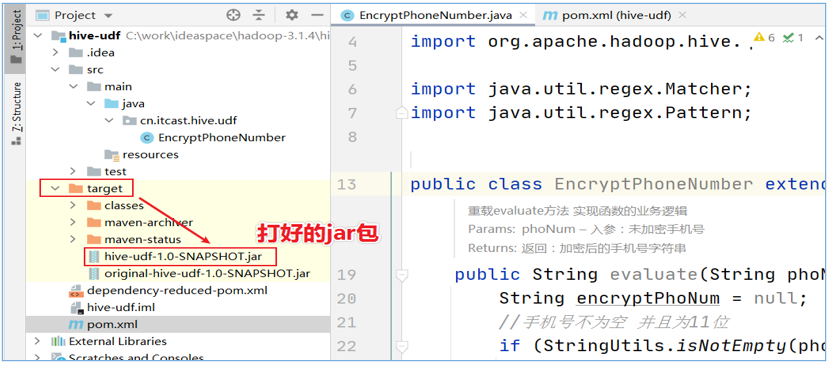Image resolution: width=833 pixels, height=367 pixels.
Task: Click the typo check indicator showing 1
Action: (793, 37)
